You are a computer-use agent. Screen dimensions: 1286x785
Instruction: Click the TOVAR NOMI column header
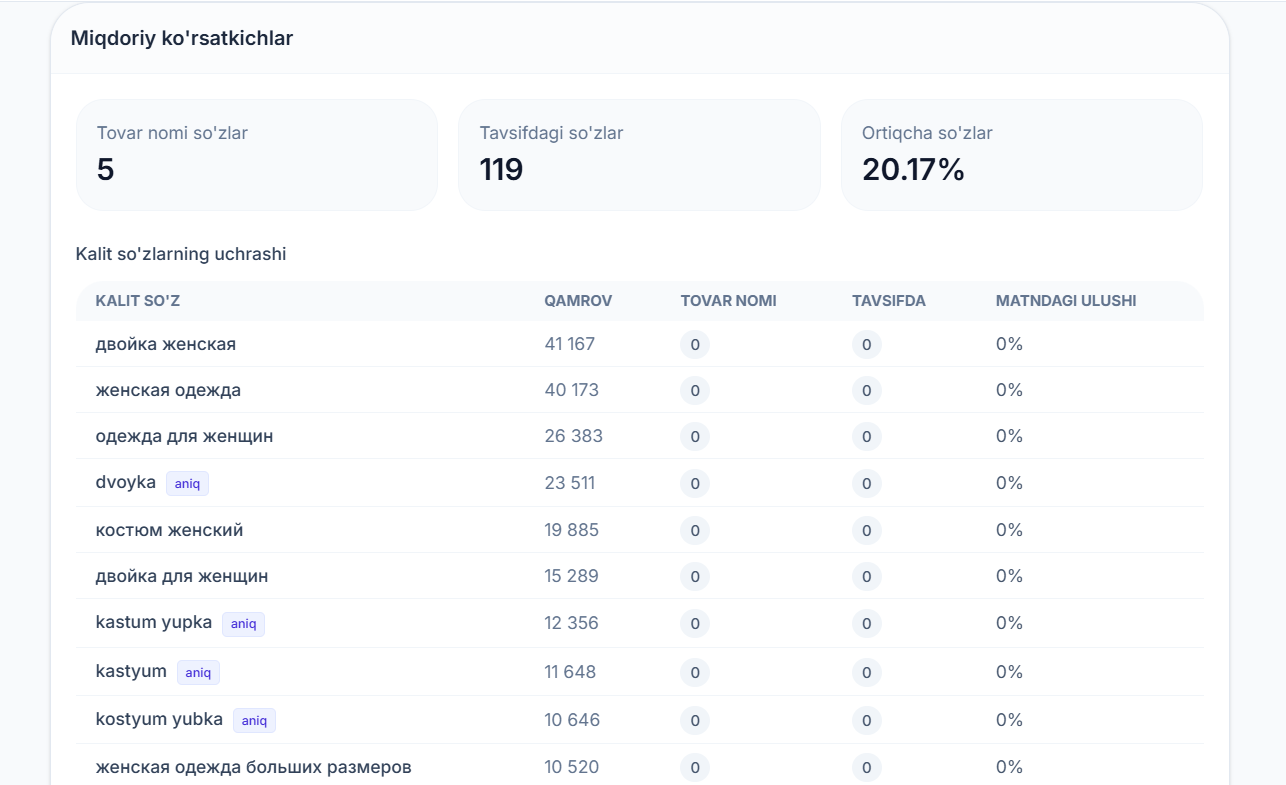click(728, 301)
